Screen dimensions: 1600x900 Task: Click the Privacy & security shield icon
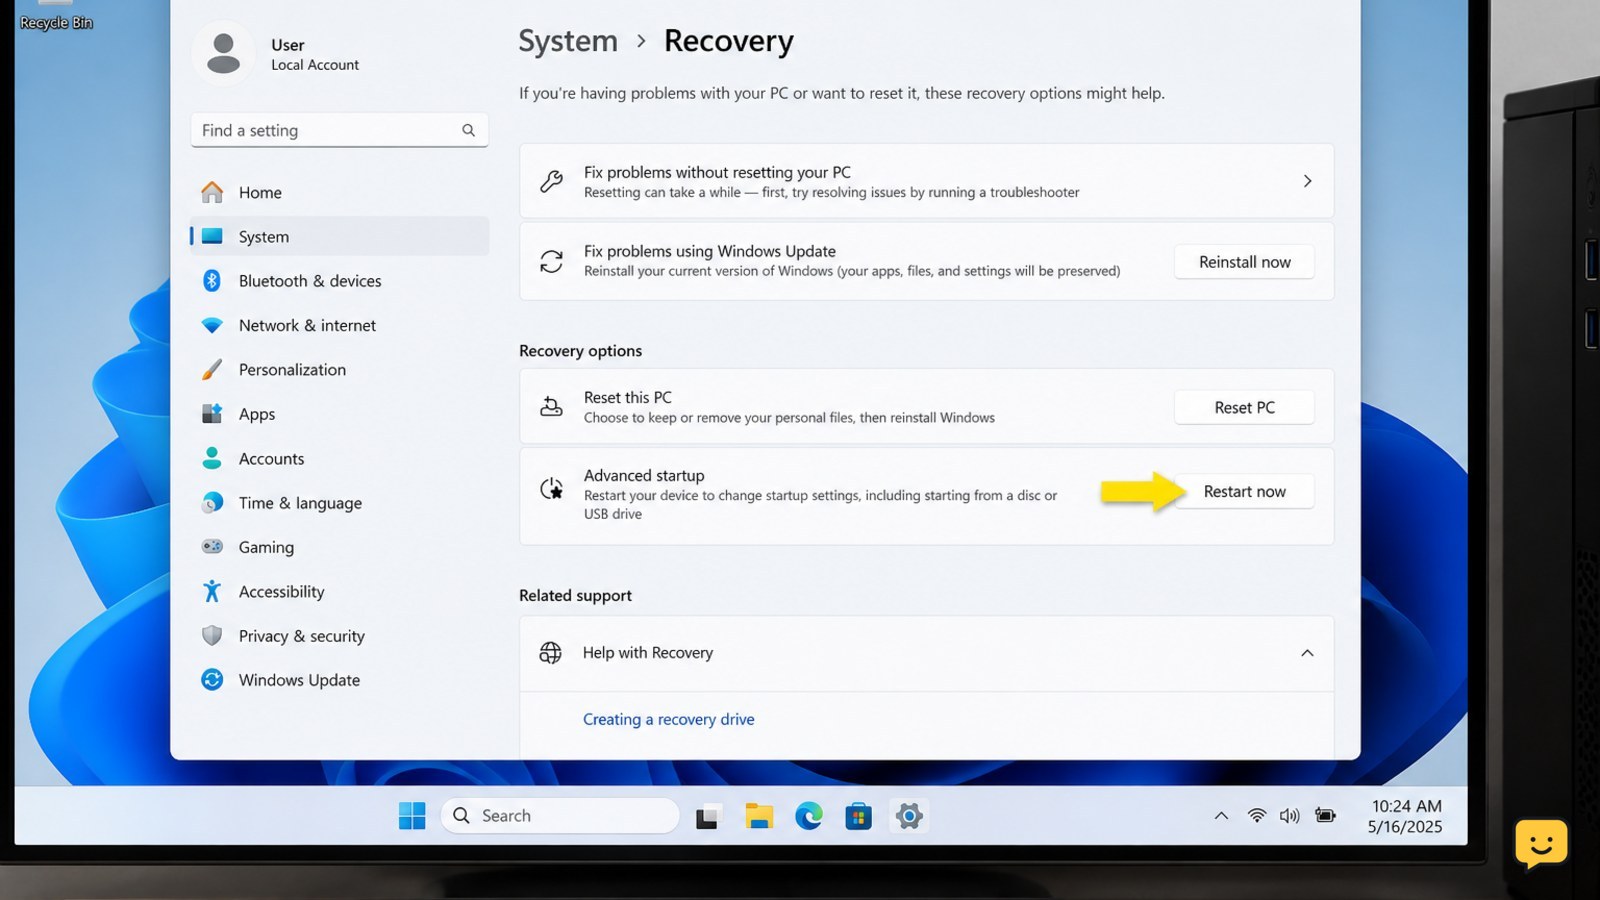pos(212,636)
